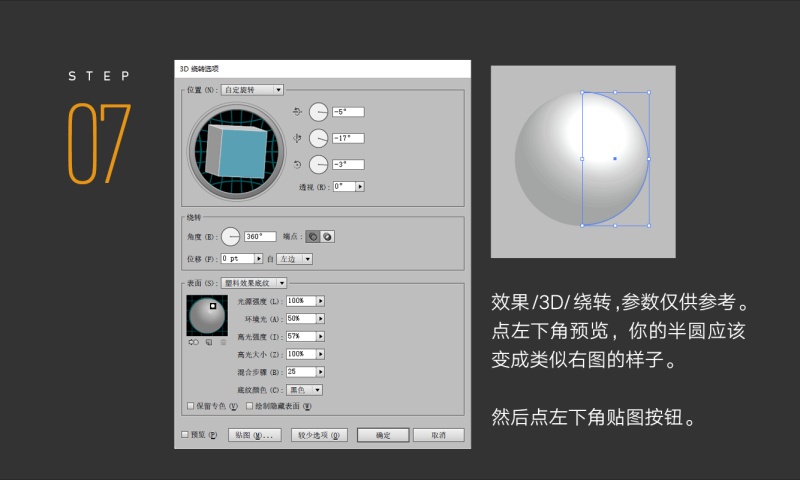This screenshot has width=800, height=480.
Task: Open the 透视 perspective arrow popup
Action: coord(360,187)
